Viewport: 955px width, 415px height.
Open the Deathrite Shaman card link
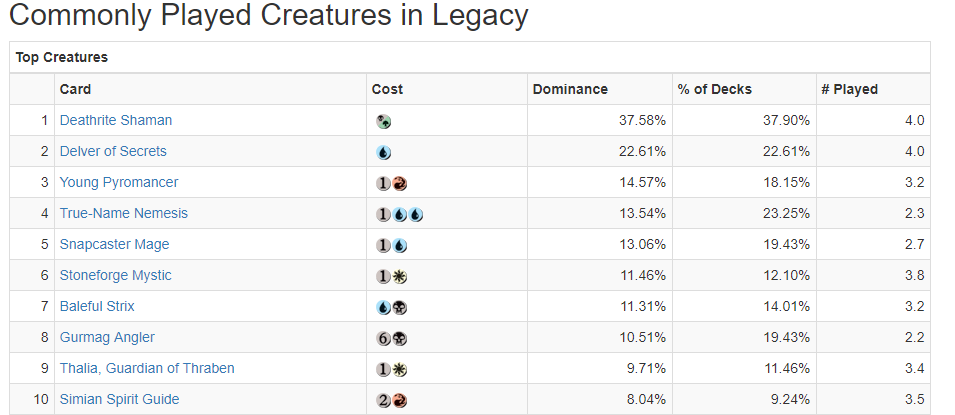[x=116, y=120]
